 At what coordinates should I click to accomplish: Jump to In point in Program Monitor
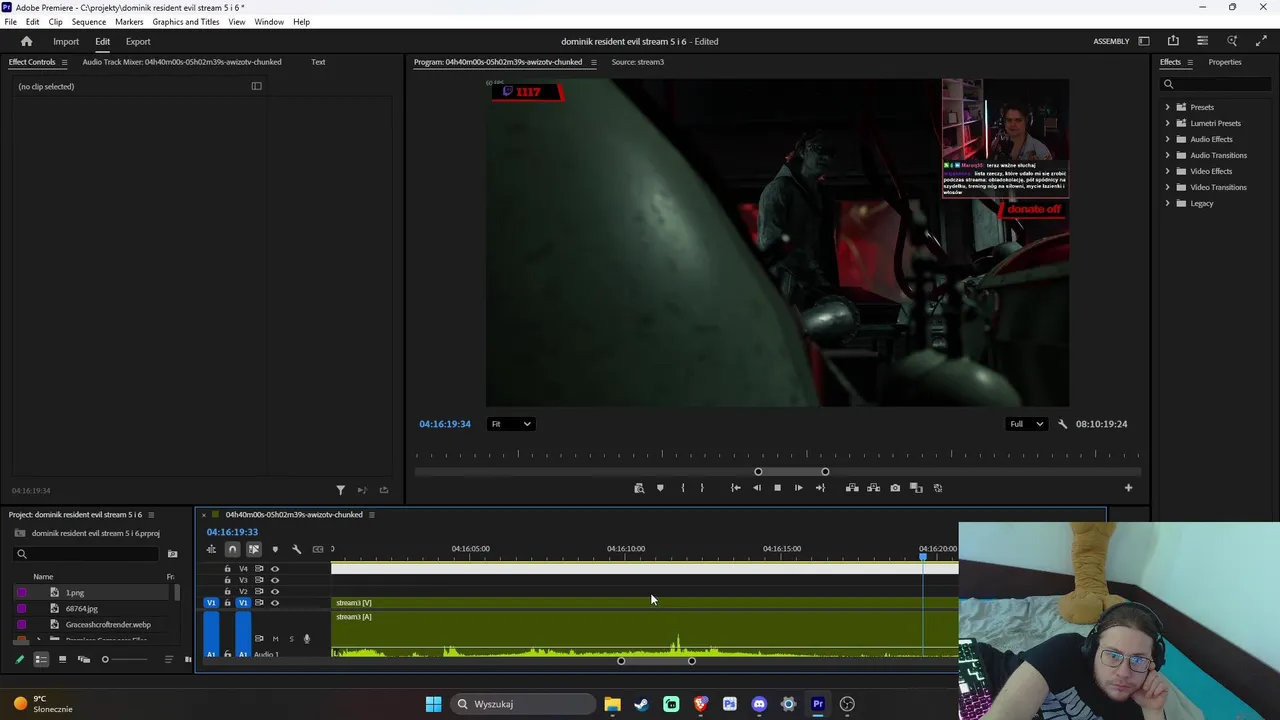(x=735, y=488)
